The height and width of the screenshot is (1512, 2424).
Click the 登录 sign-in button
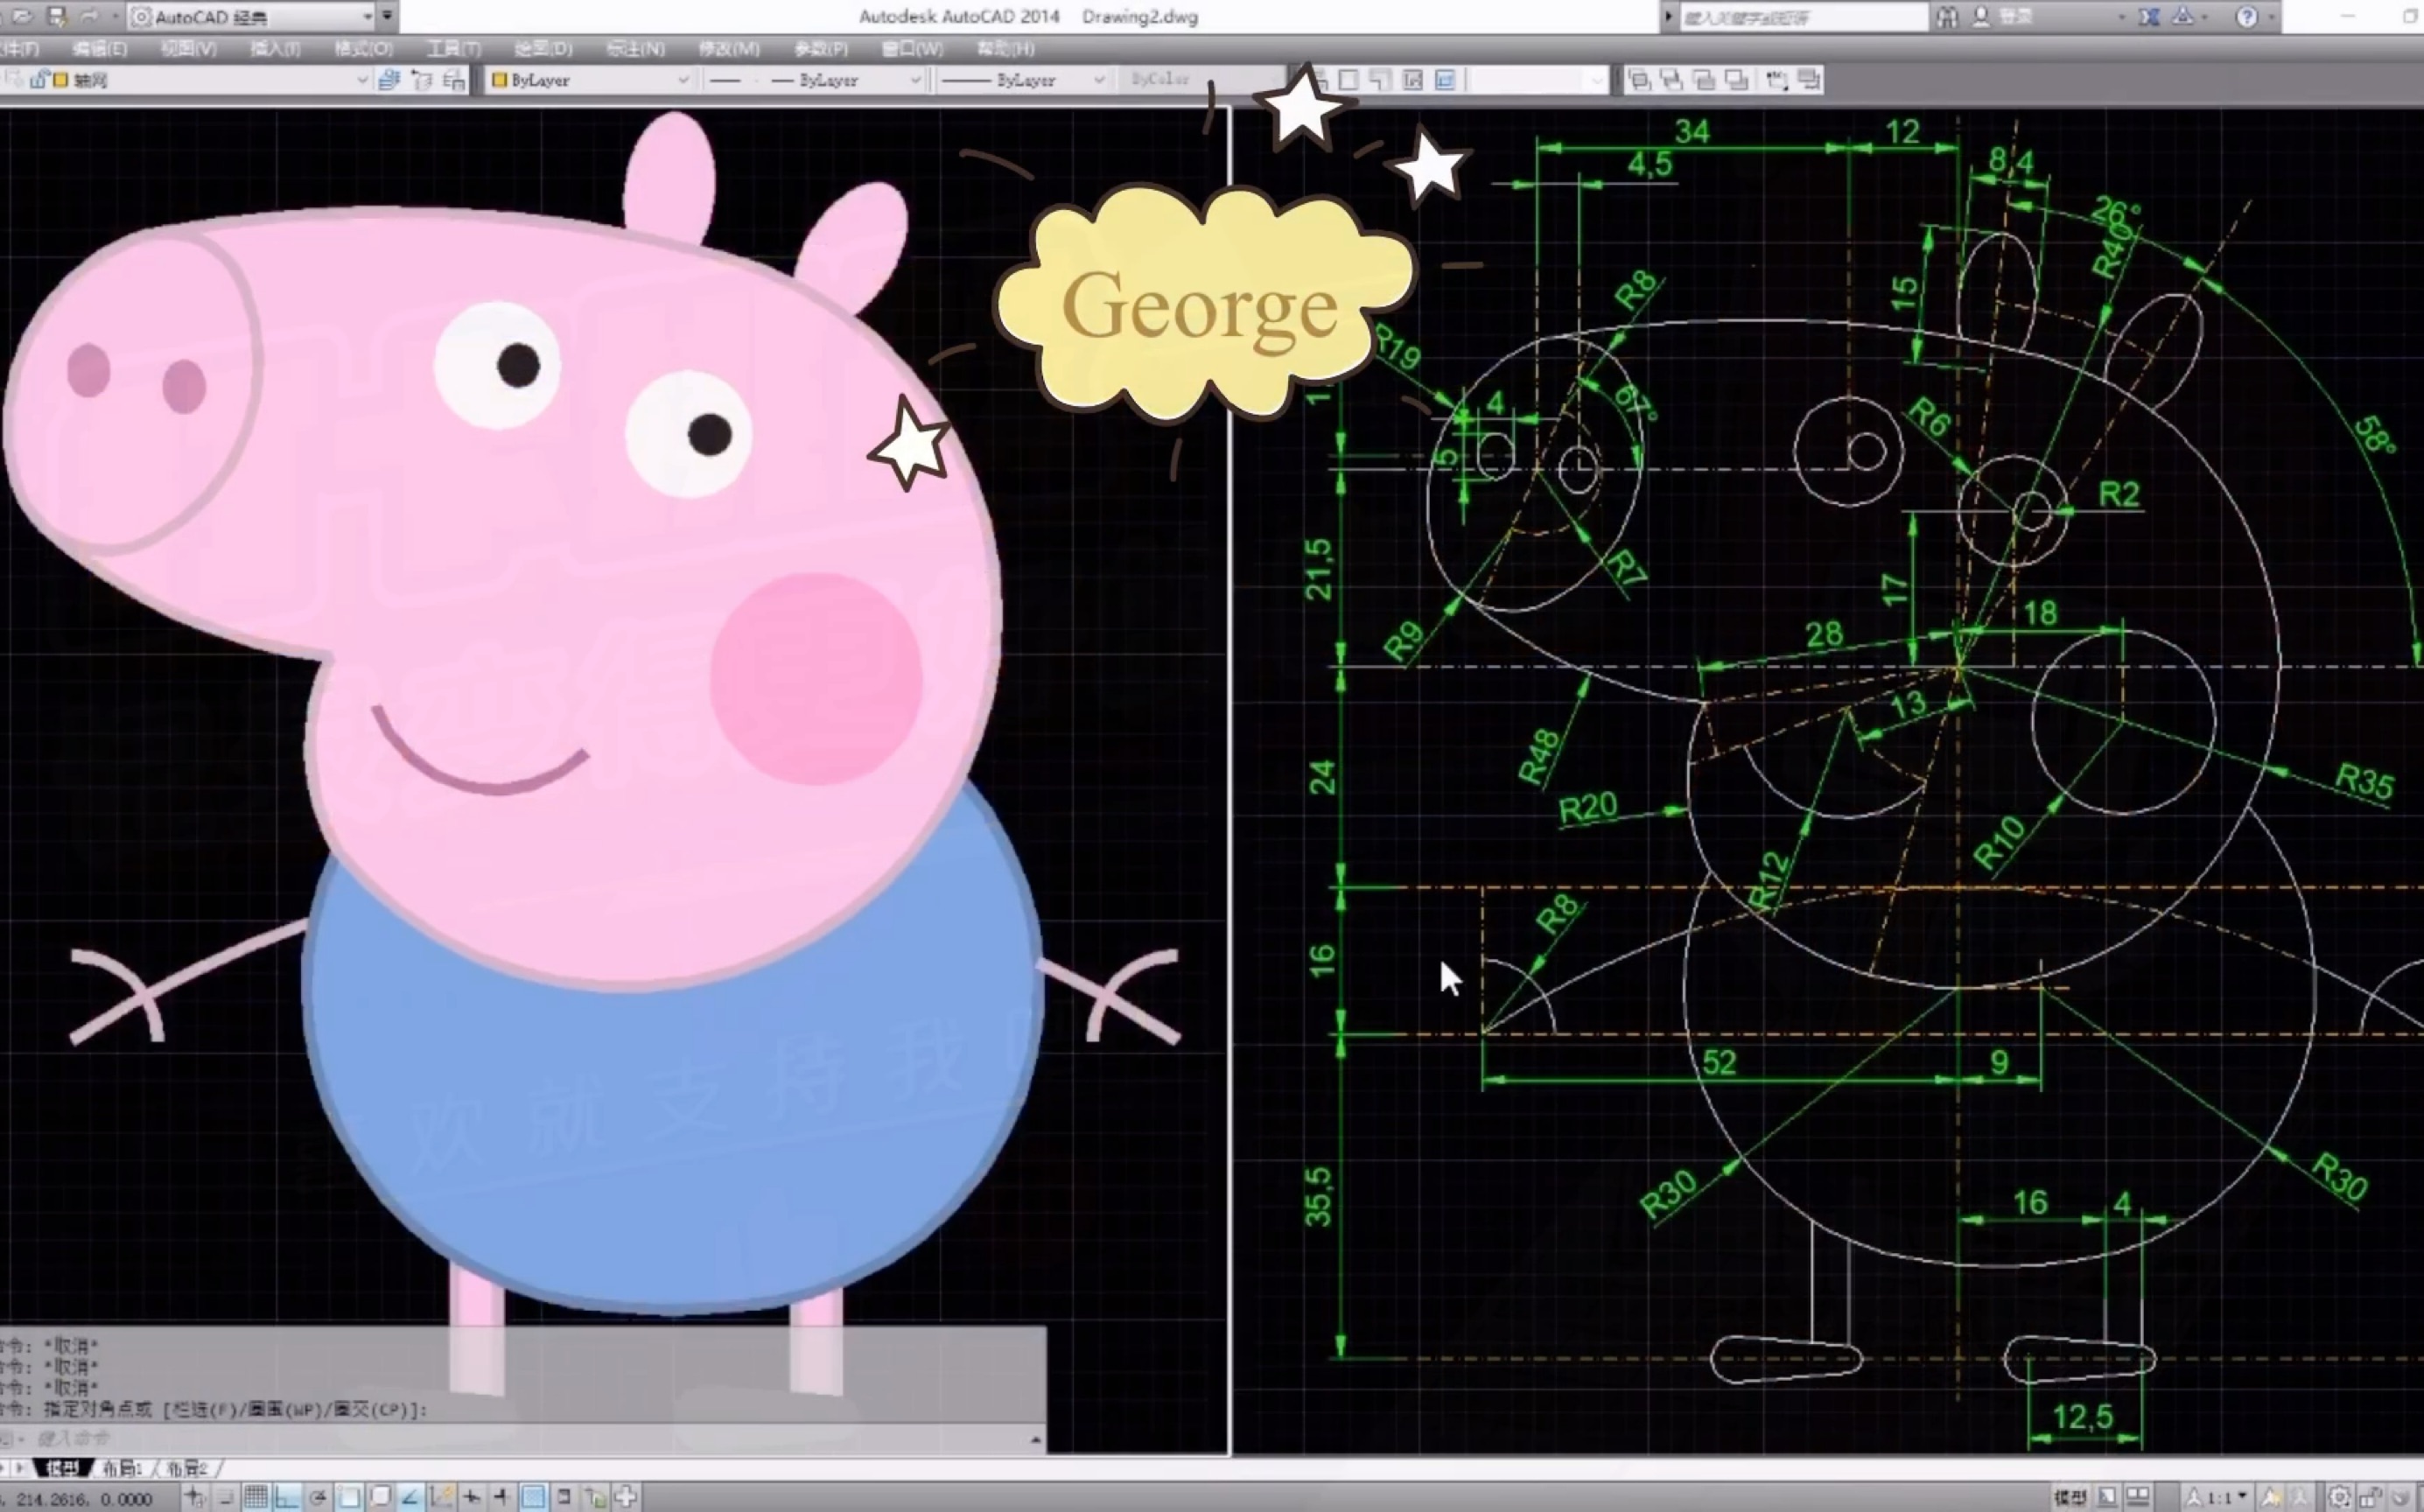(x=2012, y=17)
